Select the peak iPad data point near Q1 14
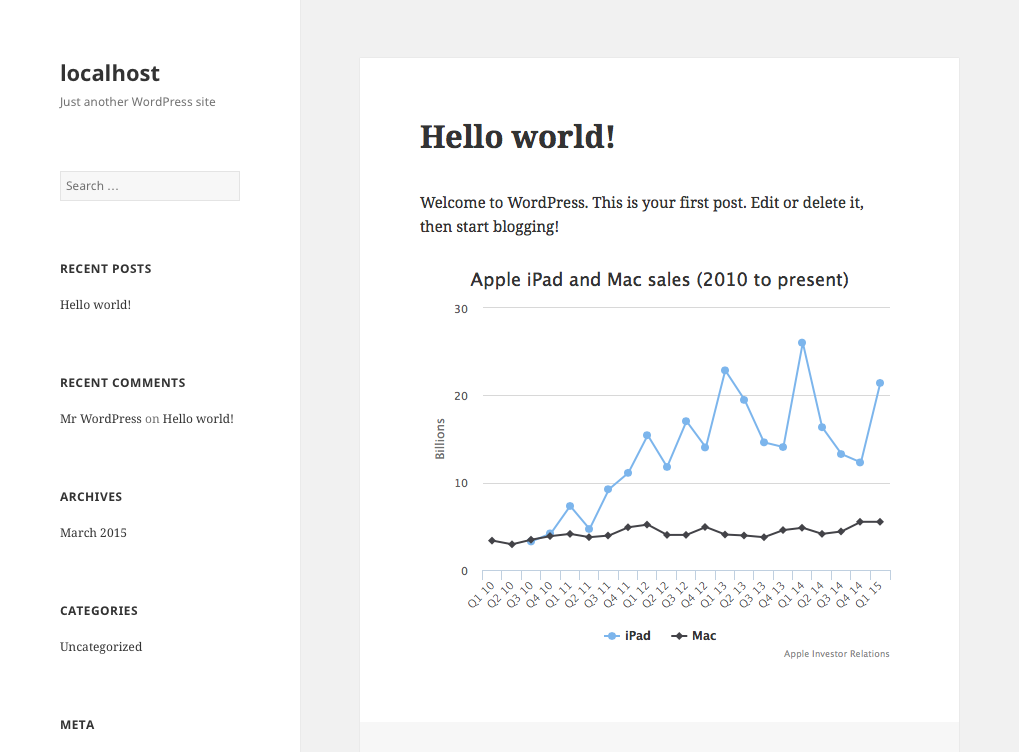 tap(801, 342)
